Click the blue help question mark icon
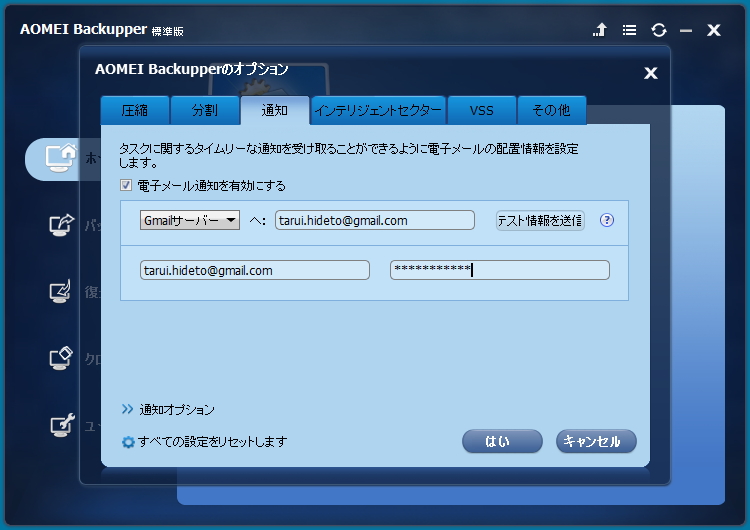750x530 pixels. point(607,220)
